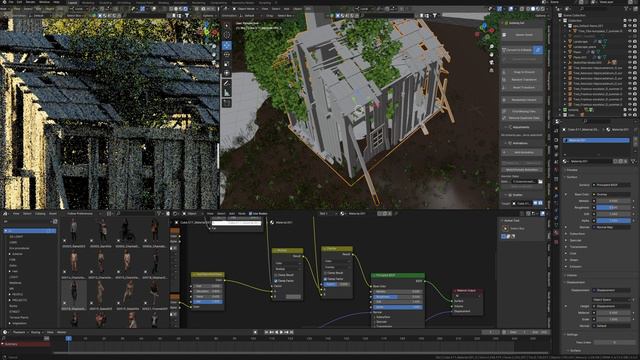This screenshot has height=360, width=640.
Task: Jump to last frame in timeline
Action: tap(291, 332)
